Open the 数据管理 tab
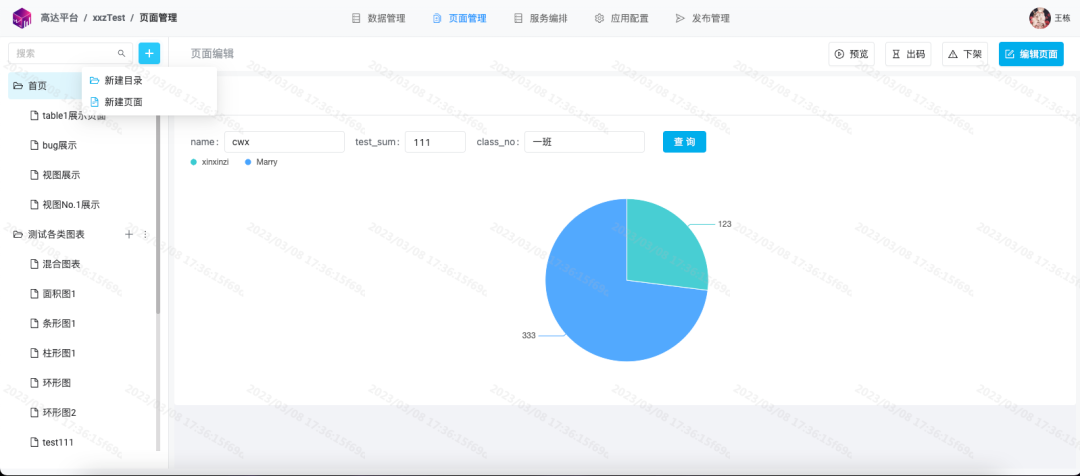This screenshot has width=1080, height=476. tap(378, 19)
